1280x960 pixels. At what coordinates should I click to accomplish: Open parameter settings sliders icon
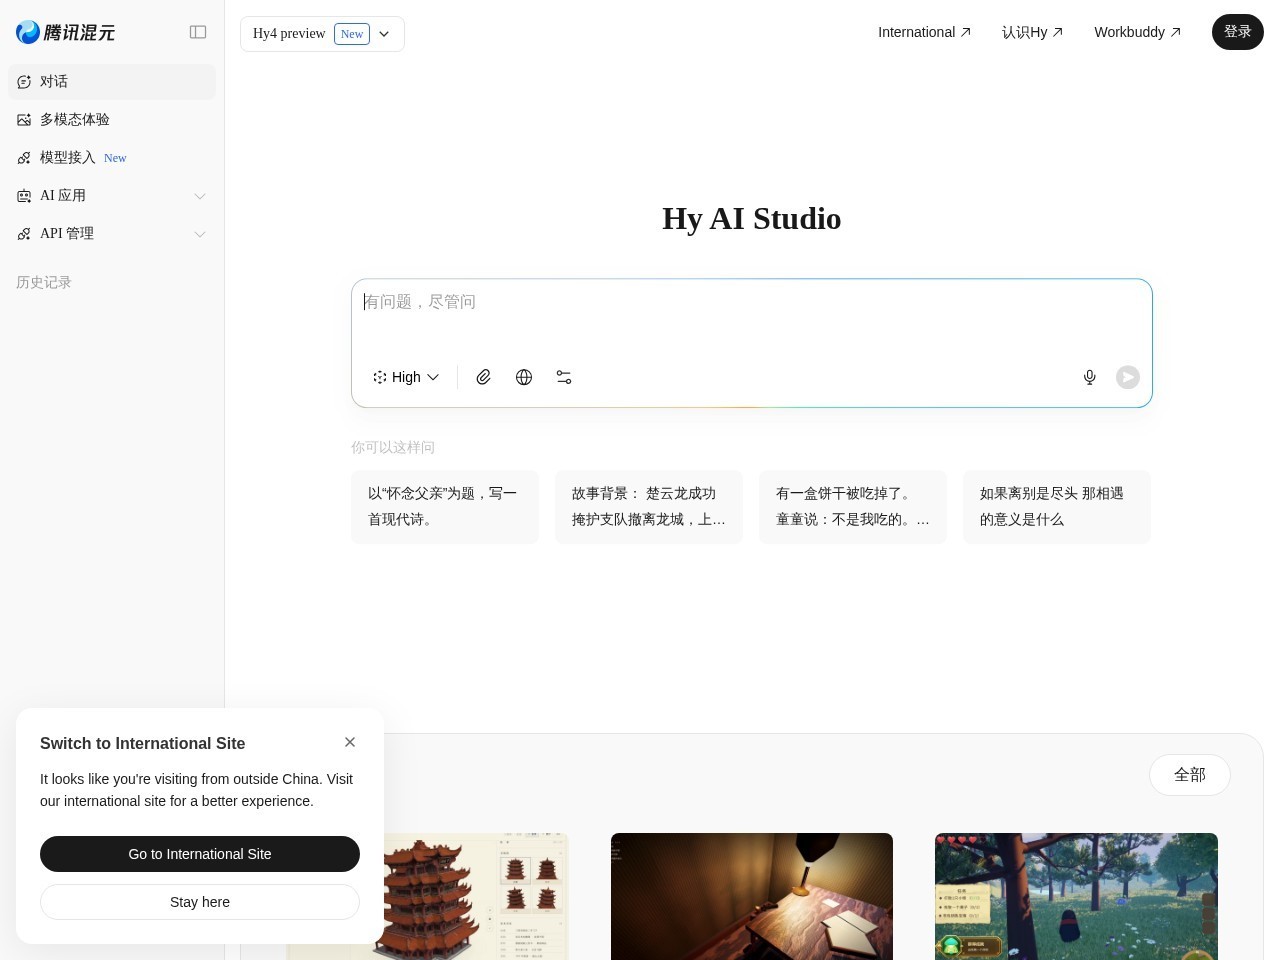point(564,377)
